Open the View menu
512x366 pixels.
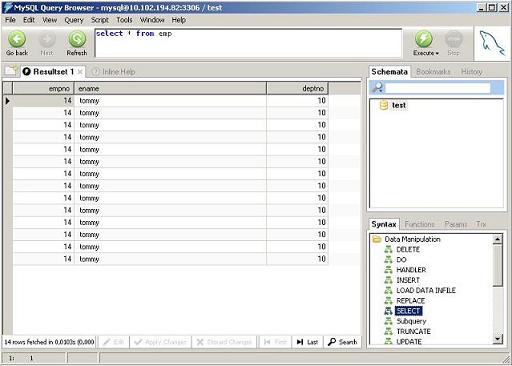(x=50, y=20)
